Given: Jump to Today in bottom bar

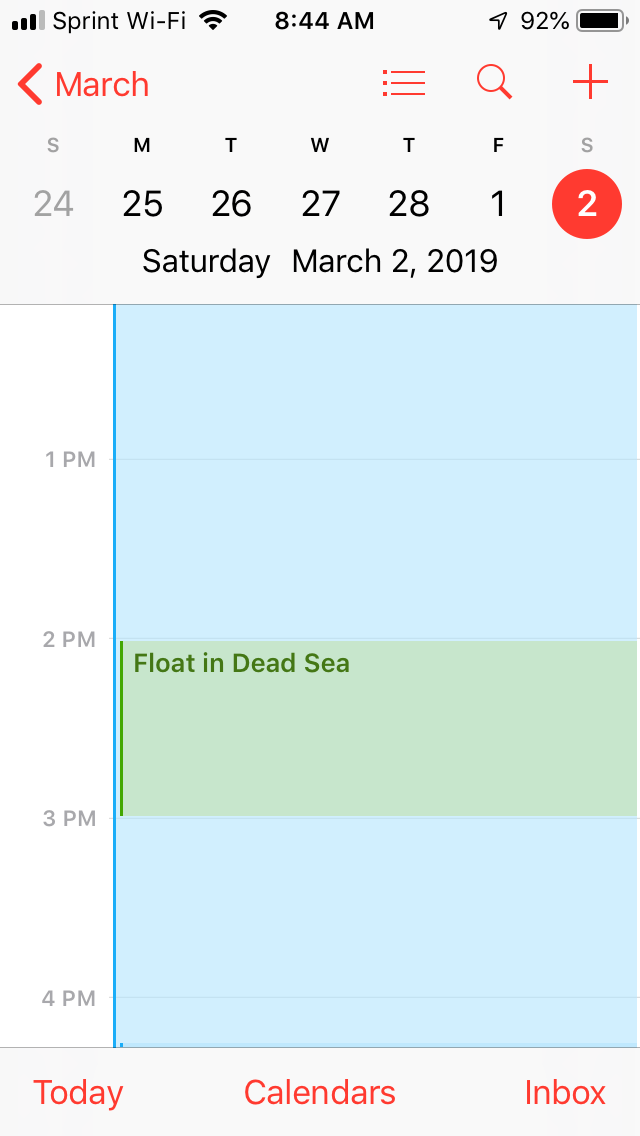Looking at the screenshot, I should tap(78, 1093).
